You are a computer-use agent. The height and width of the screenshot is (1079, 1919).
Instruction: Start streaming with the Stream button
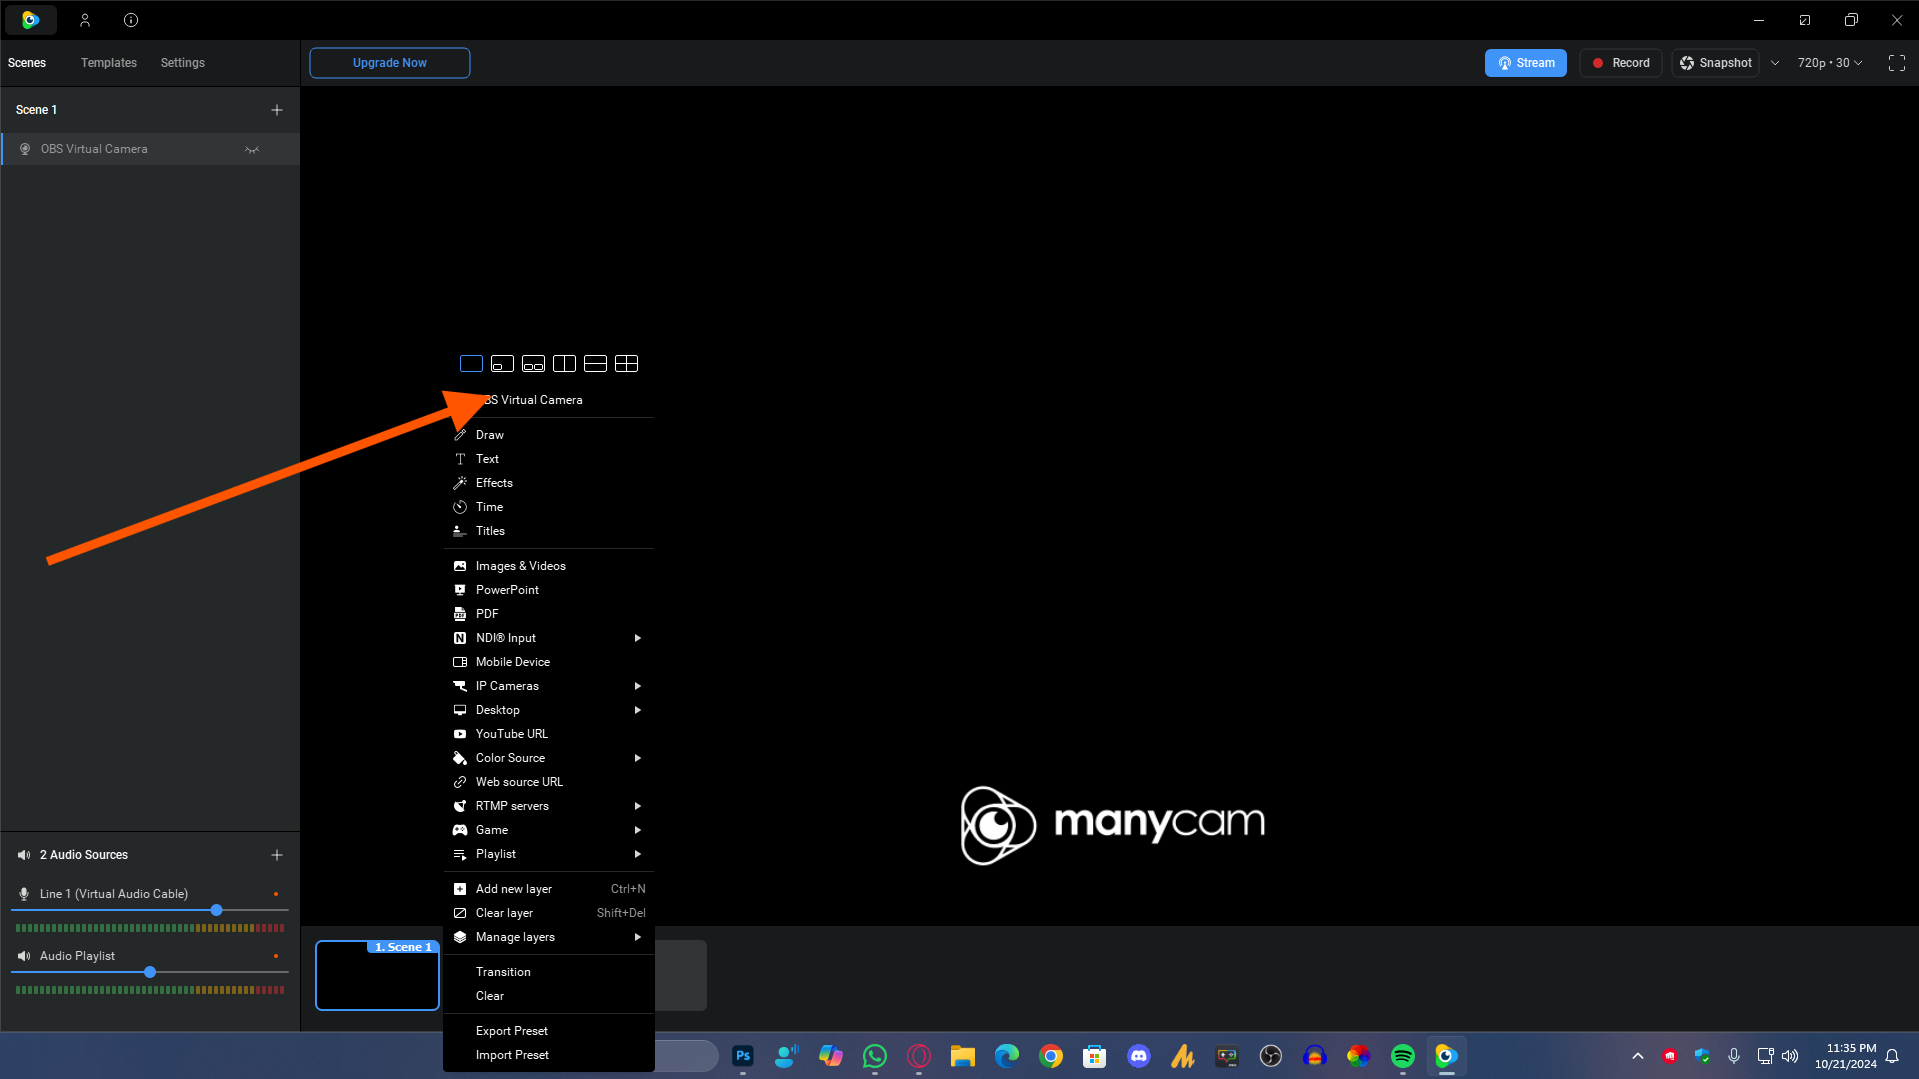(1526, 63)
